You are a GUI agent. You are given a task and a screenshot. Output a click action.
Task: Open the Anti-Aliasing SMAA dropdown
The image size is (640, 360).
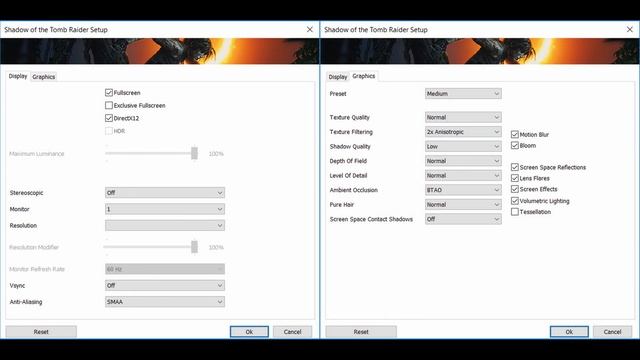(165, 302)
